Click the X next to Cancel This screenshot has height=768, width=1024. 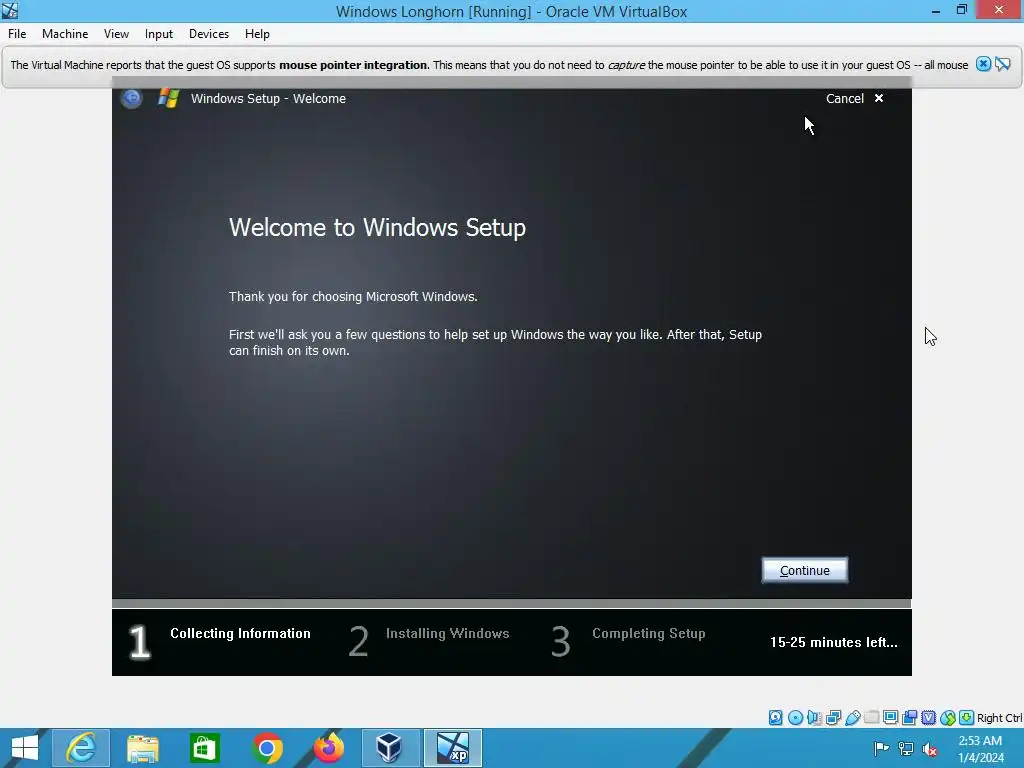tap(879, 98)
